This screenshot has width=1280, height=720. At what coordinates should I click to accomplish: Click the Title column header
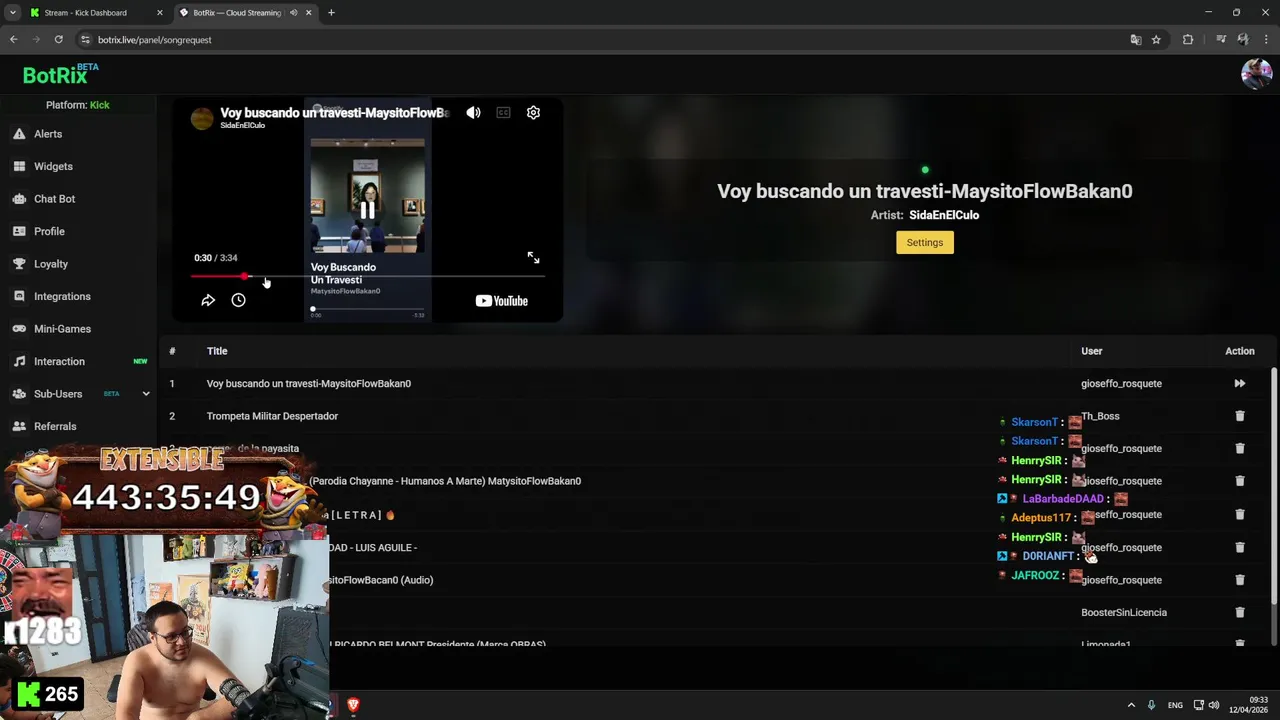pos(217,351)
